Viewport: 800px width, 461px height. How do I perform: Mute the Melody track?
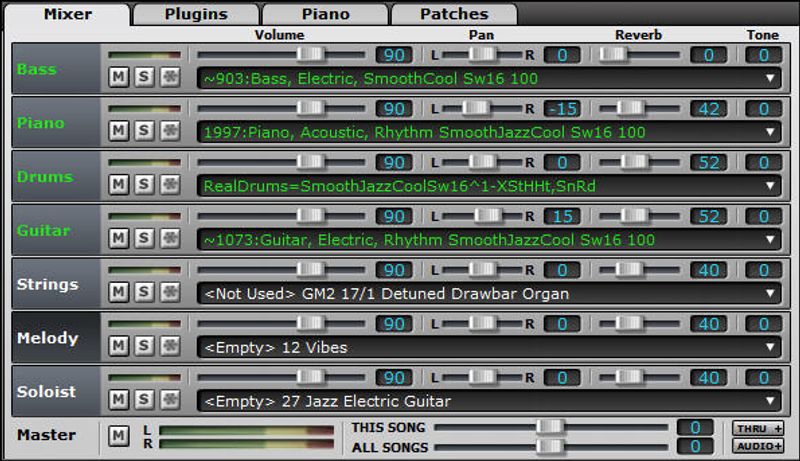point(118,346)
